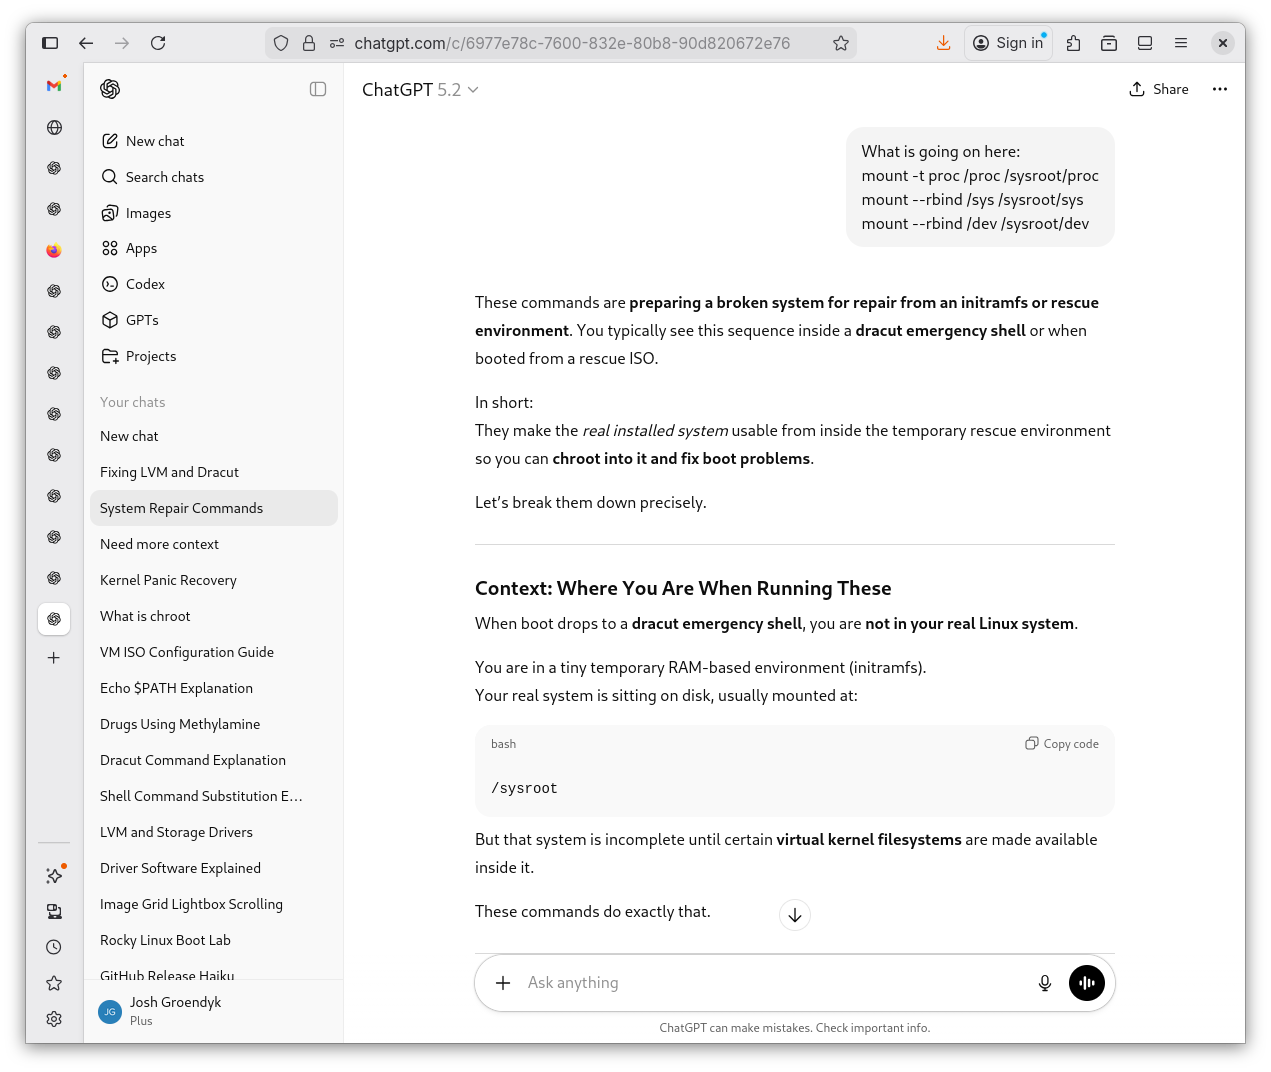Screen dimensions: 1271x1072
Task: Click the microphone dictation icon
Action: [1044, 983]
